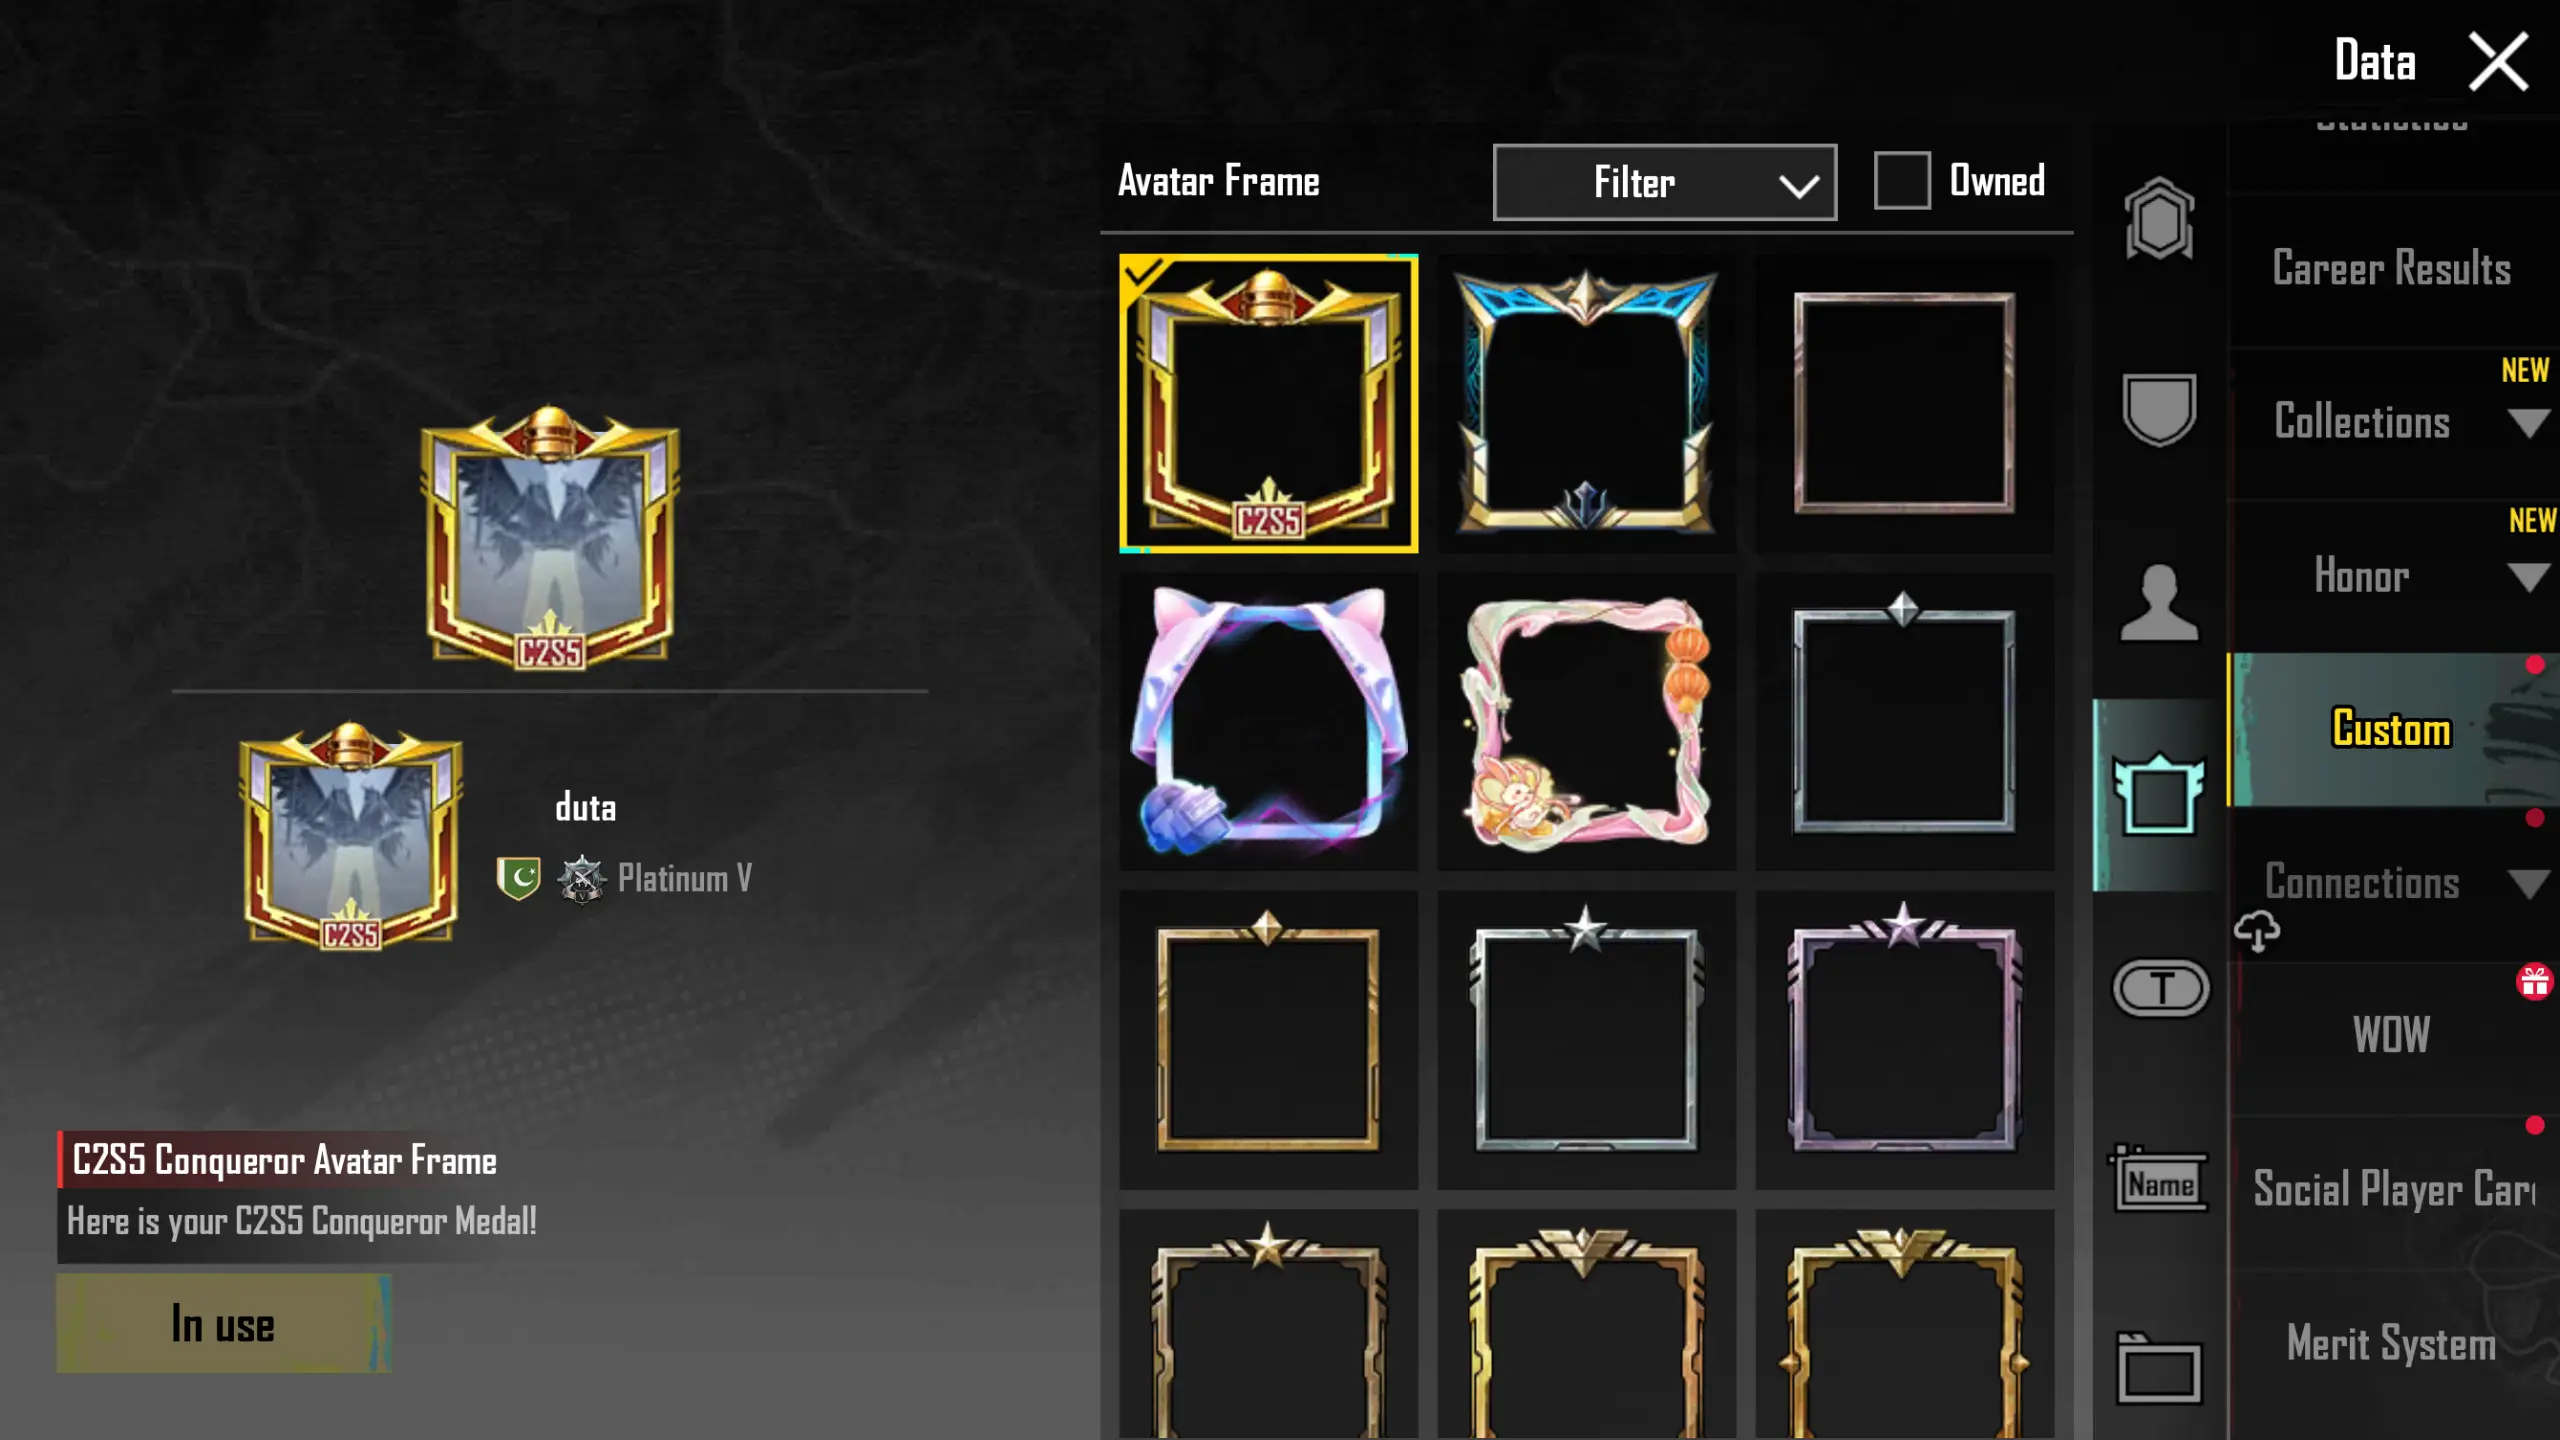Select the avatar frame sidebar icon

point(2159,793)
